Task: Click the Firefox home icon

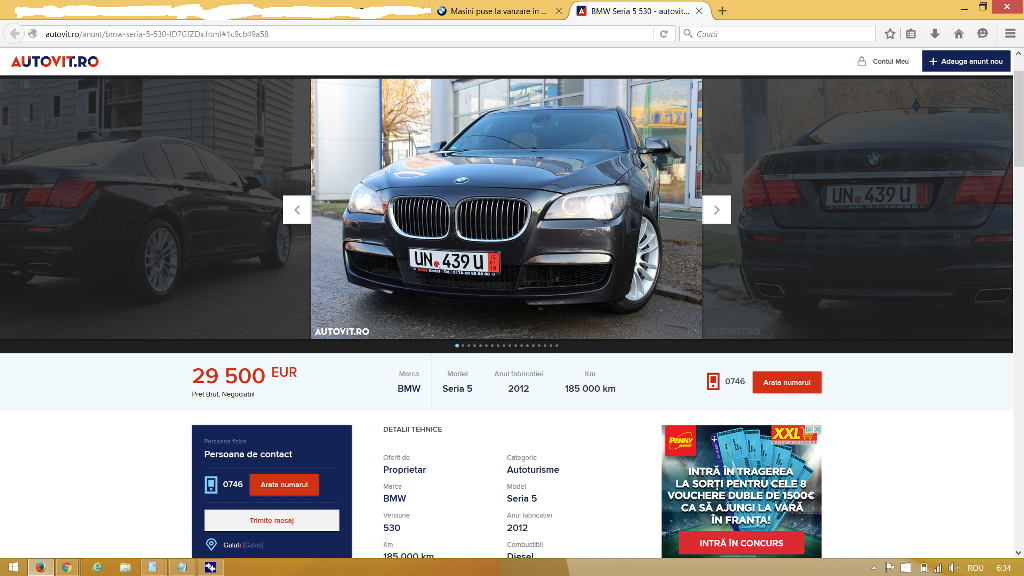Action: pos(958,33)
